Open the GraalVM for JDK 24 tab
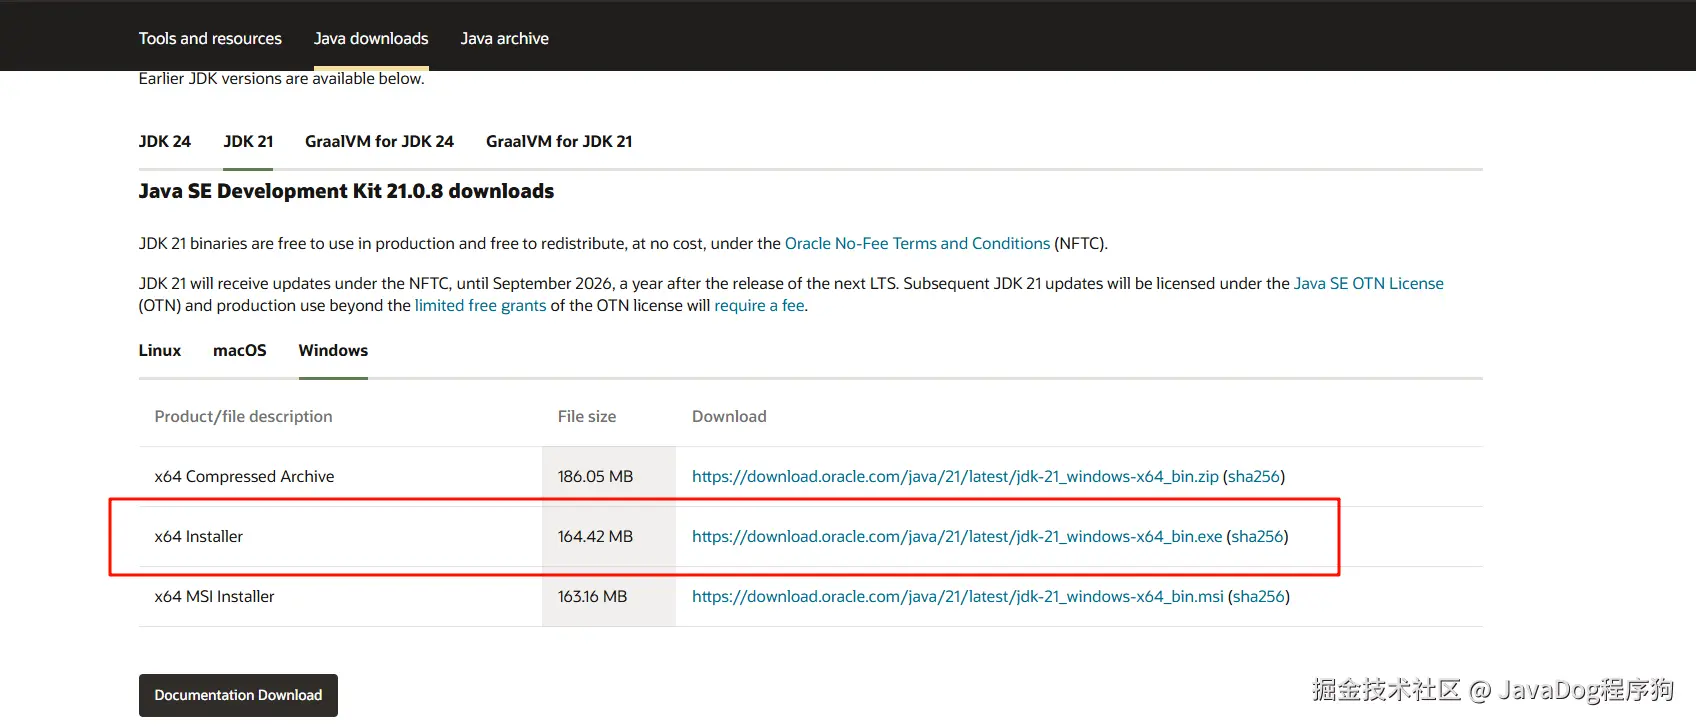 [x=379, y=141]
